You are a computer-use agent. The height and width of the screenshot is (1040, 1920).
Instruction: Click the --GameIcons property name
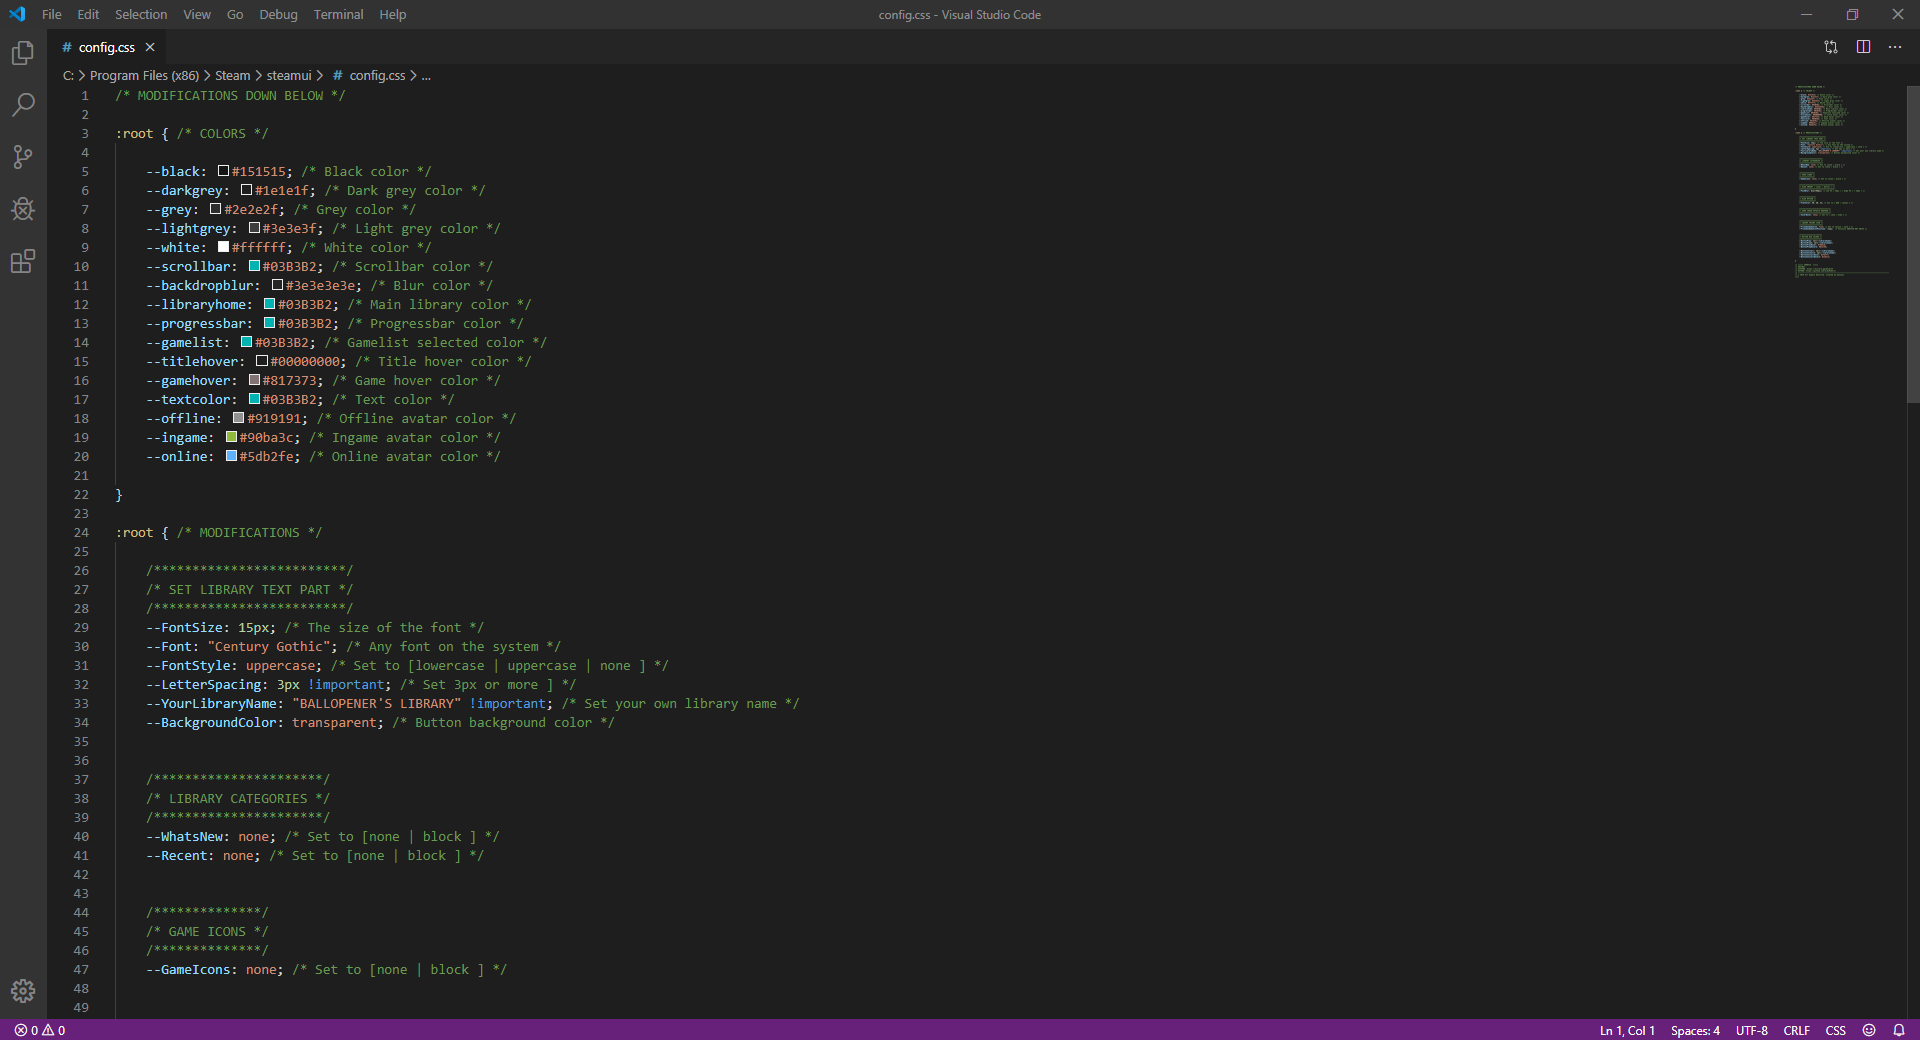coord(189,970)
